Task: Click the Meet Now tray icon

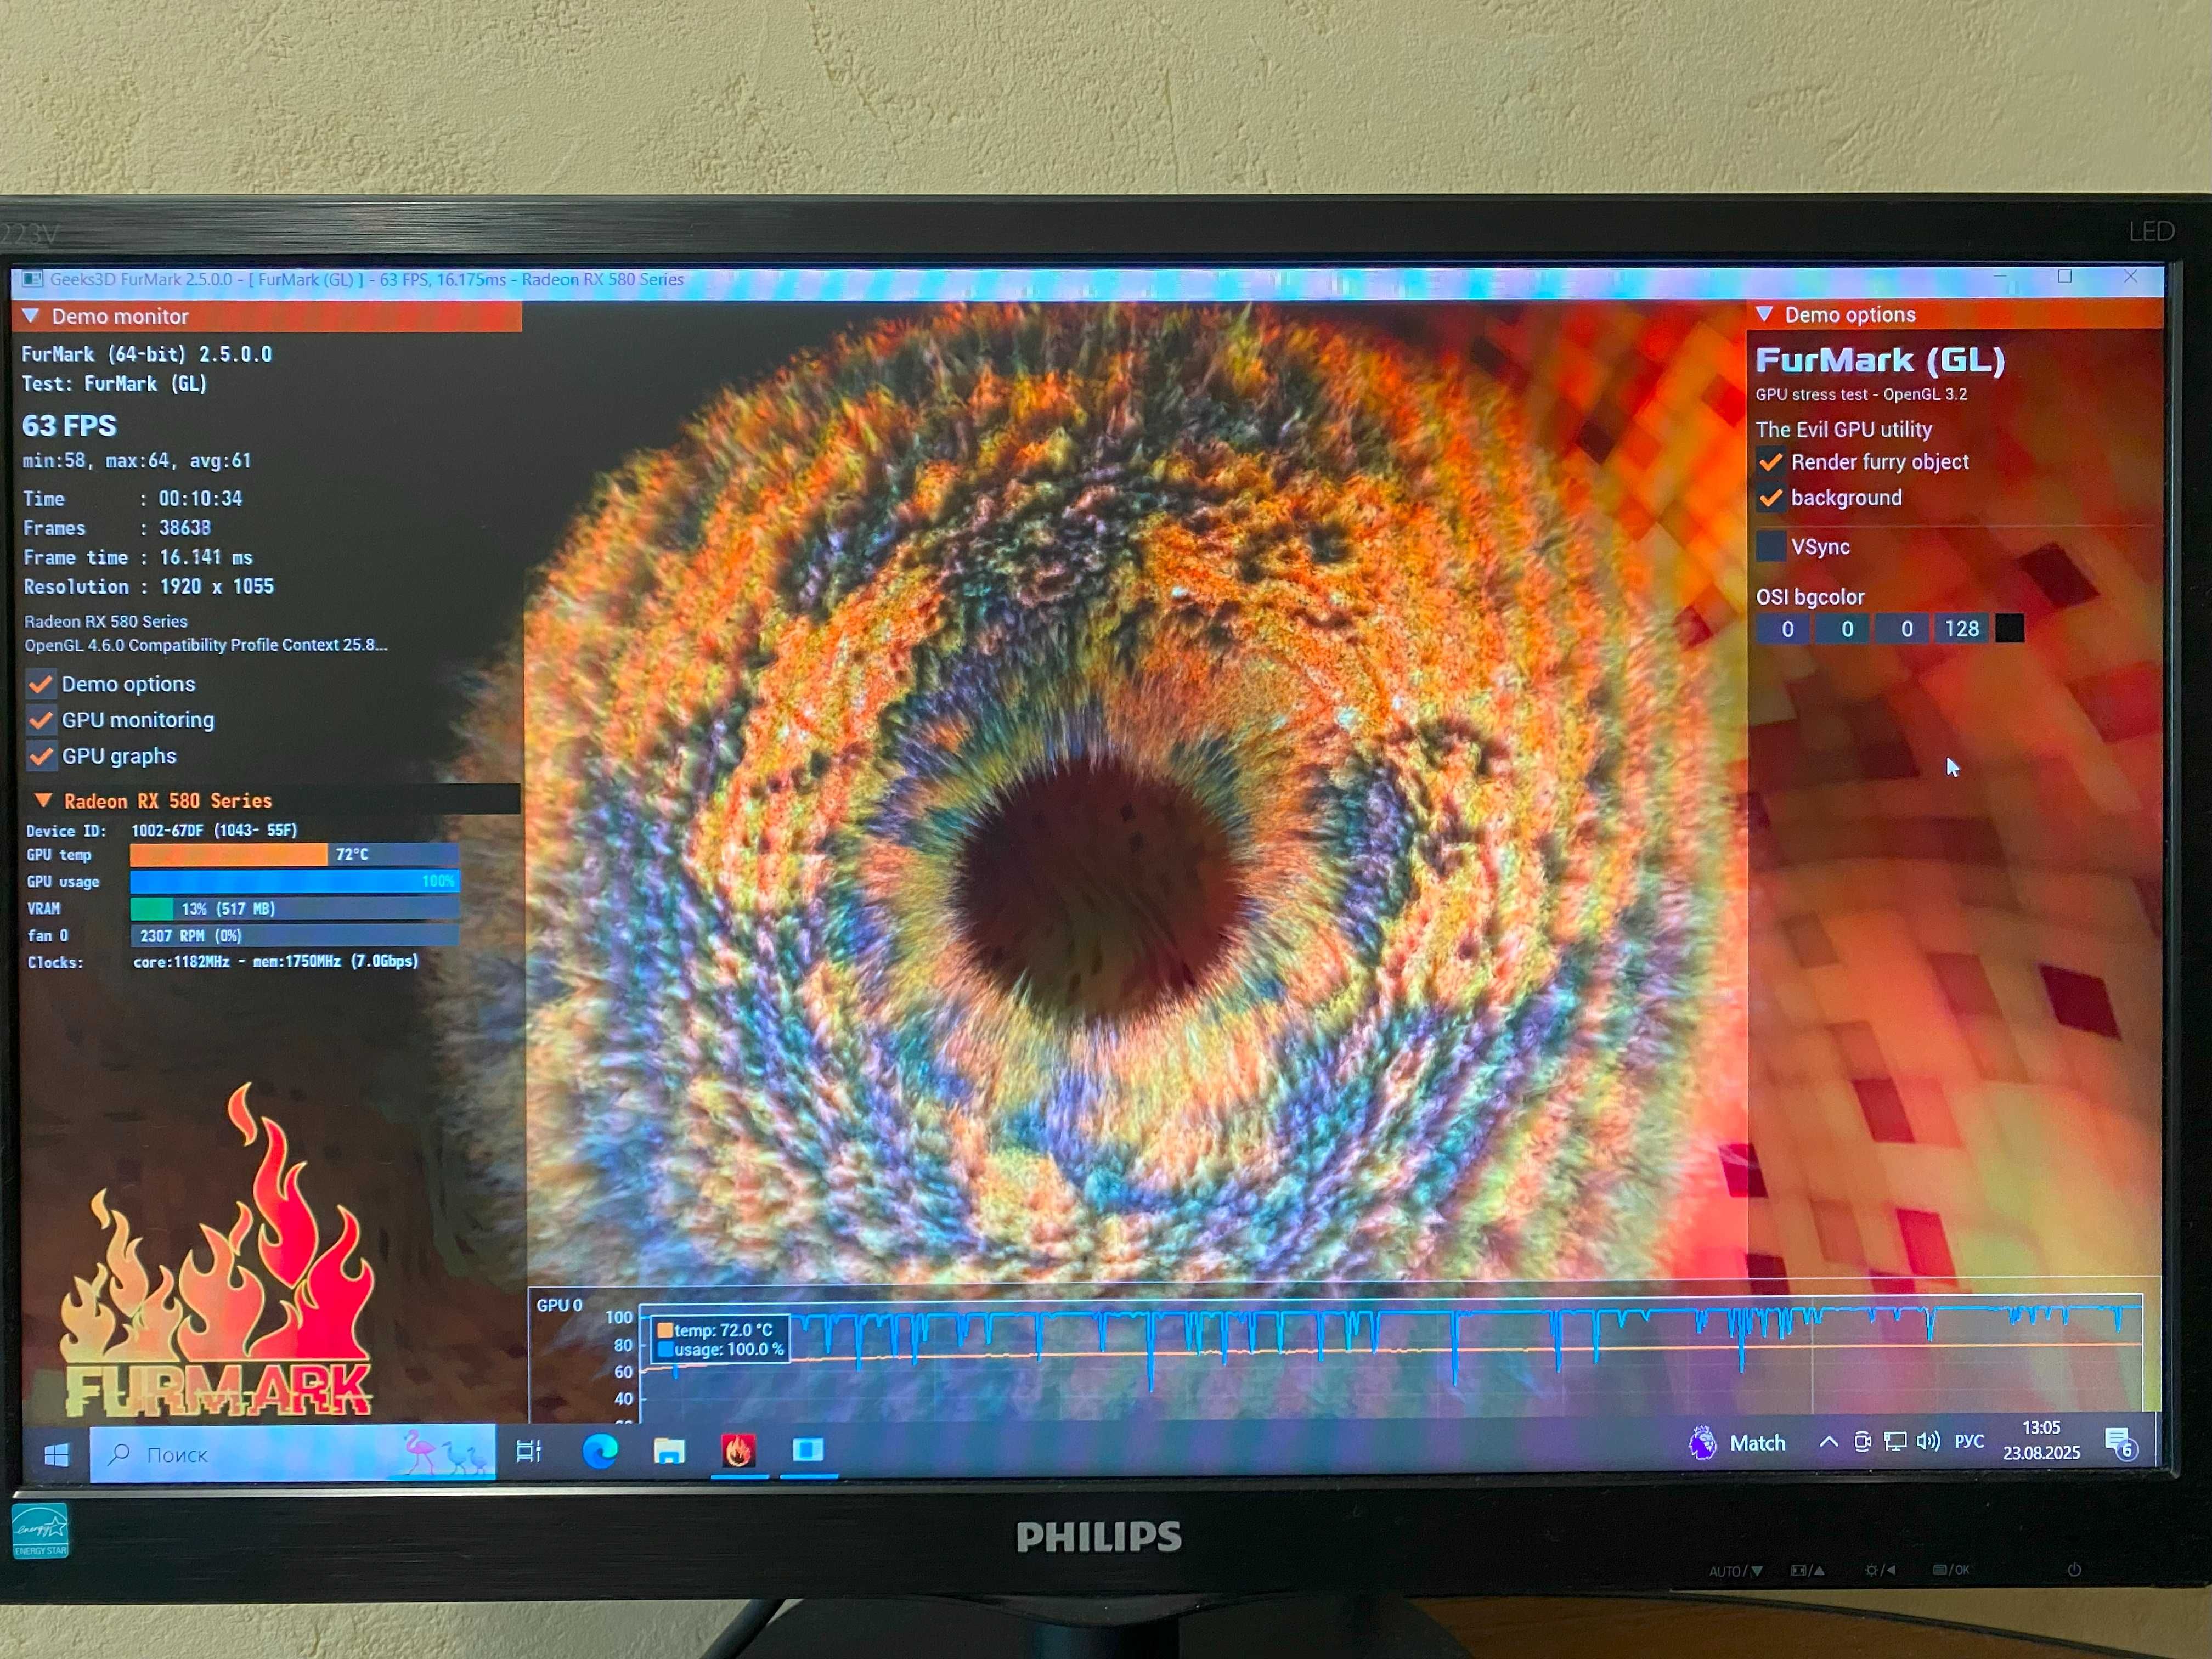Action: (x=1862, y=1441)
